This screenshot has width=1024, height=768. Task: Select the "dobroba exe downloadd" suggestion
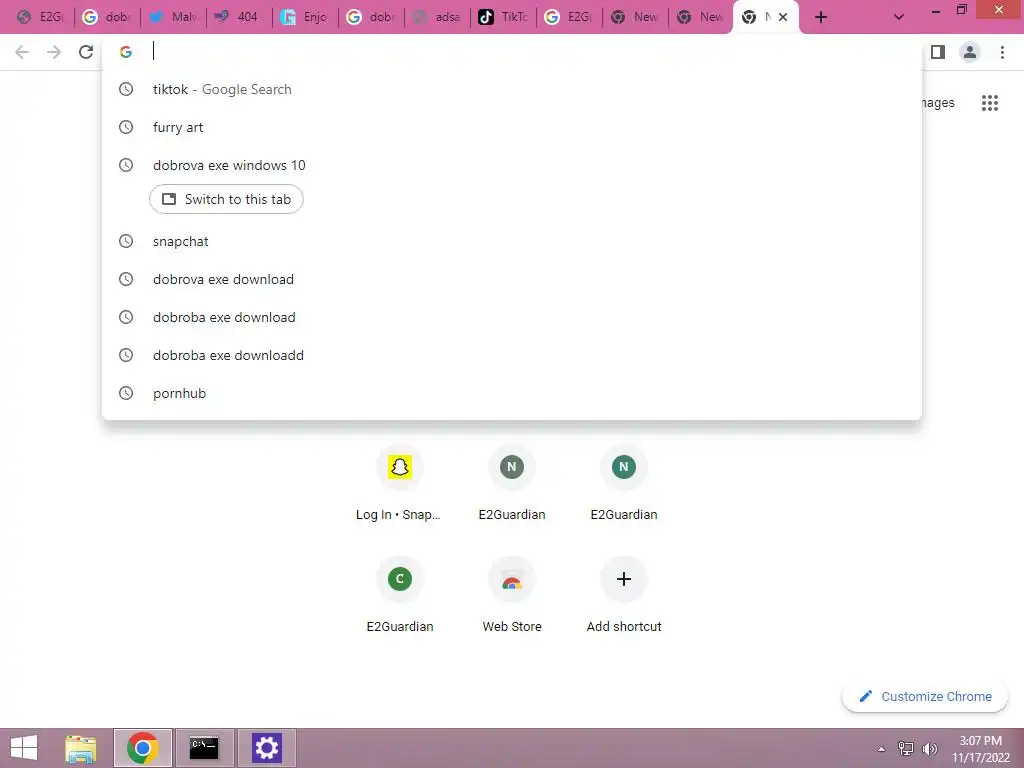(512, 355)
